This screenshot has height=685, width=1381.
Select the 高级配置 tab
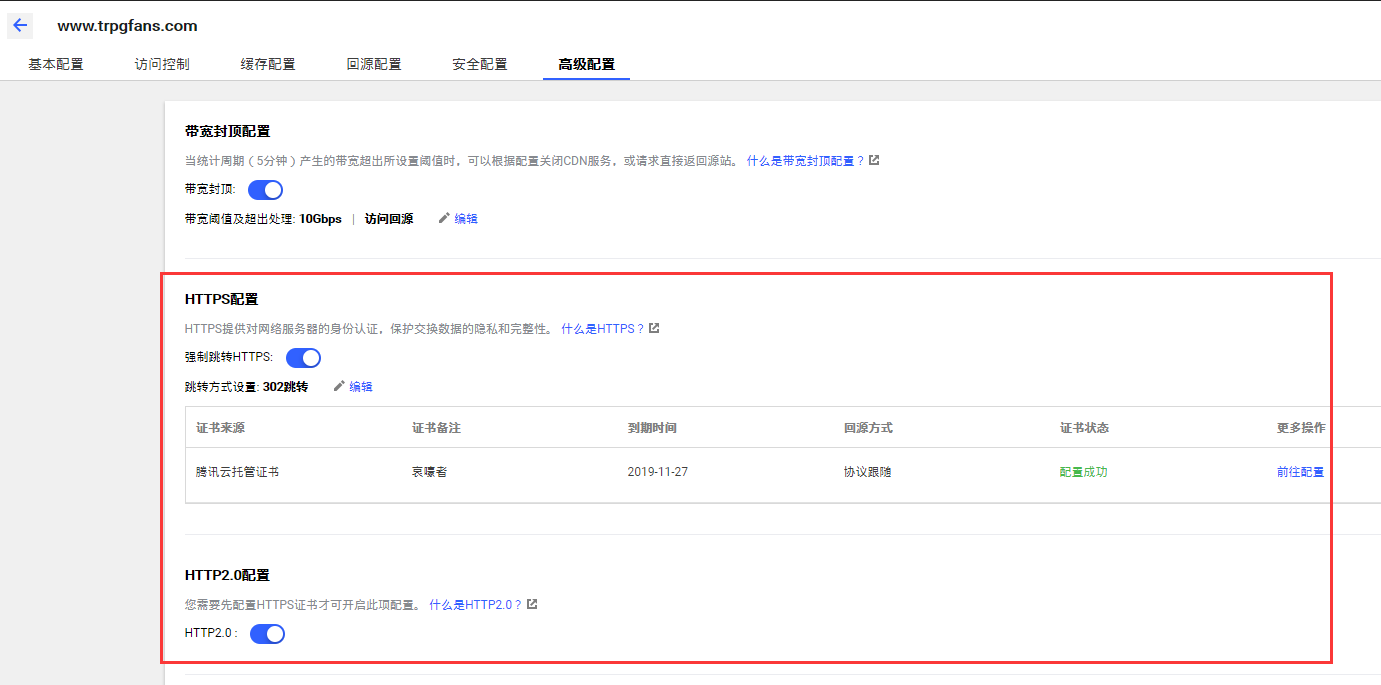click(x=586, y=64)
